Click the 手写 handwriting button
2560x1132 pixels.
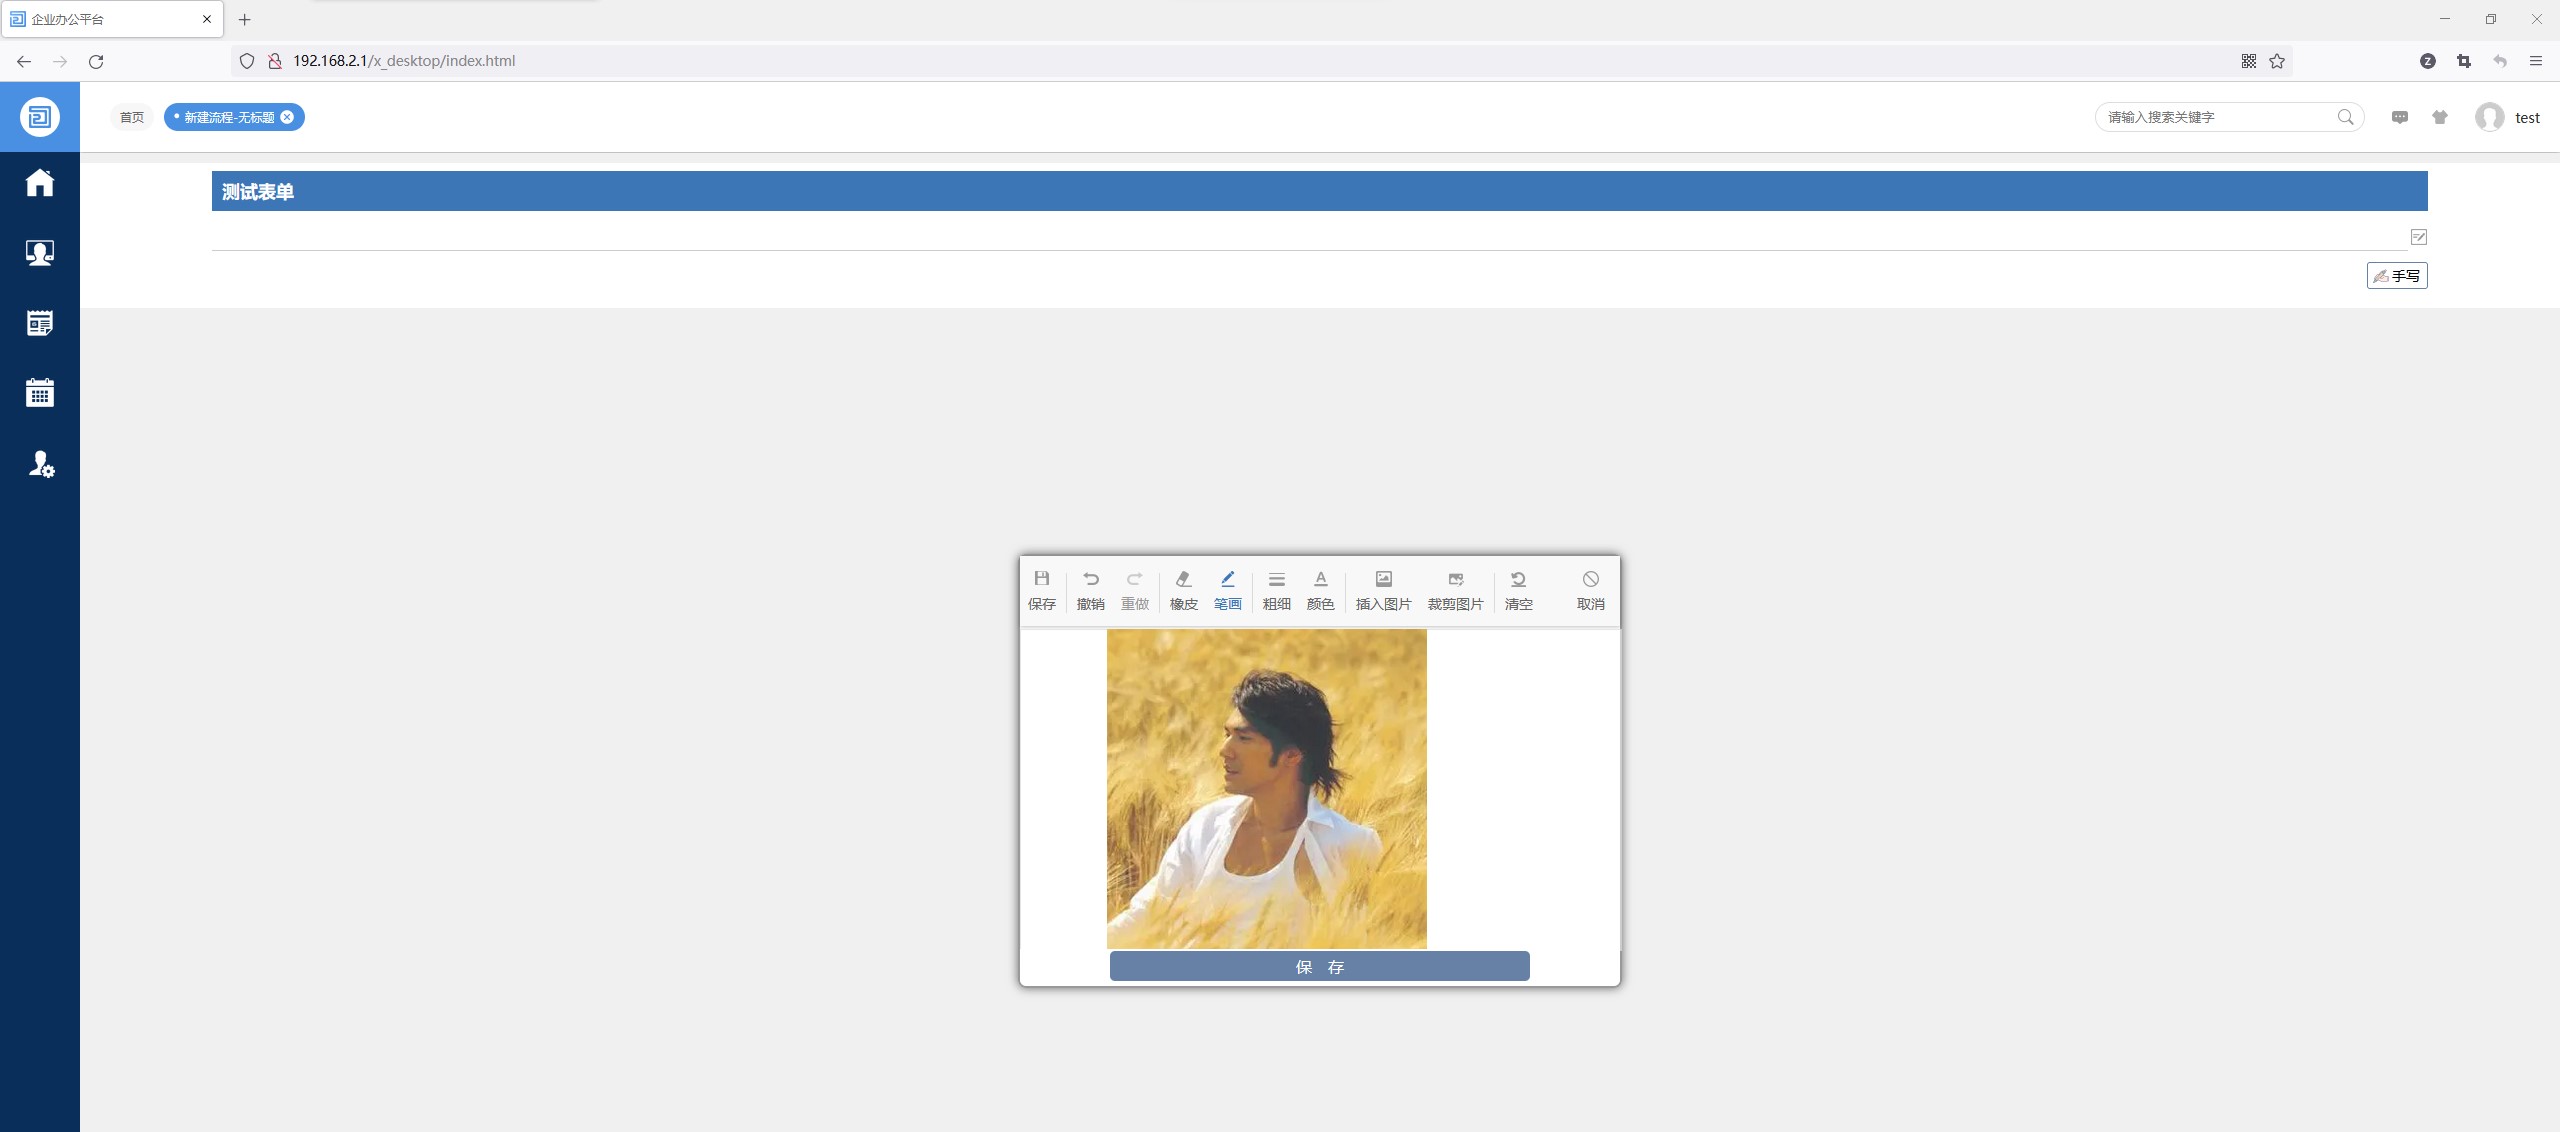2396,275
